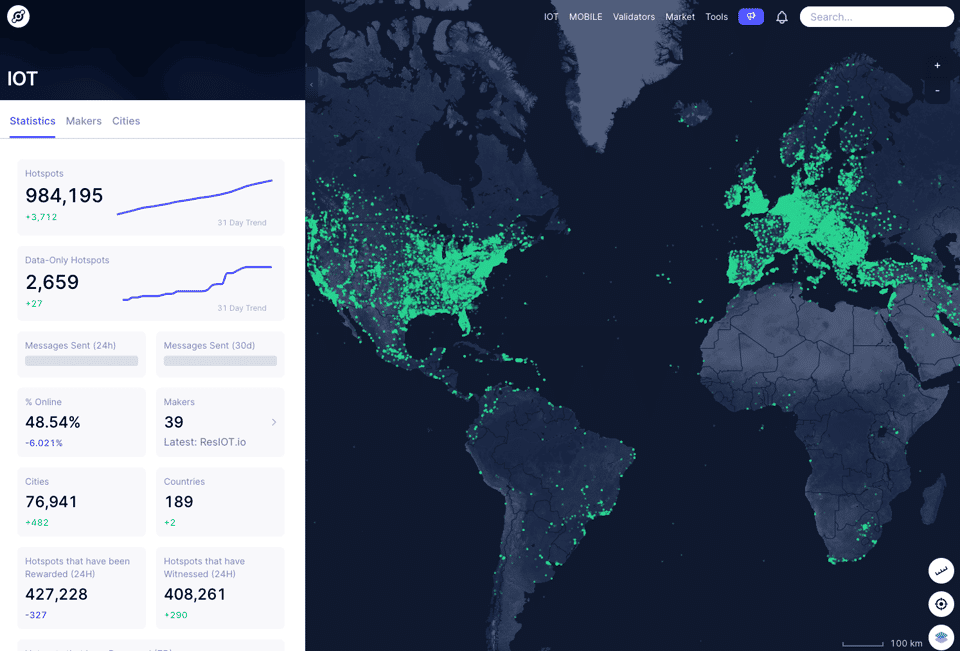960x651 pixels.
Task: Collapse the IOT side panel
Action: click(x=311, y=85)
